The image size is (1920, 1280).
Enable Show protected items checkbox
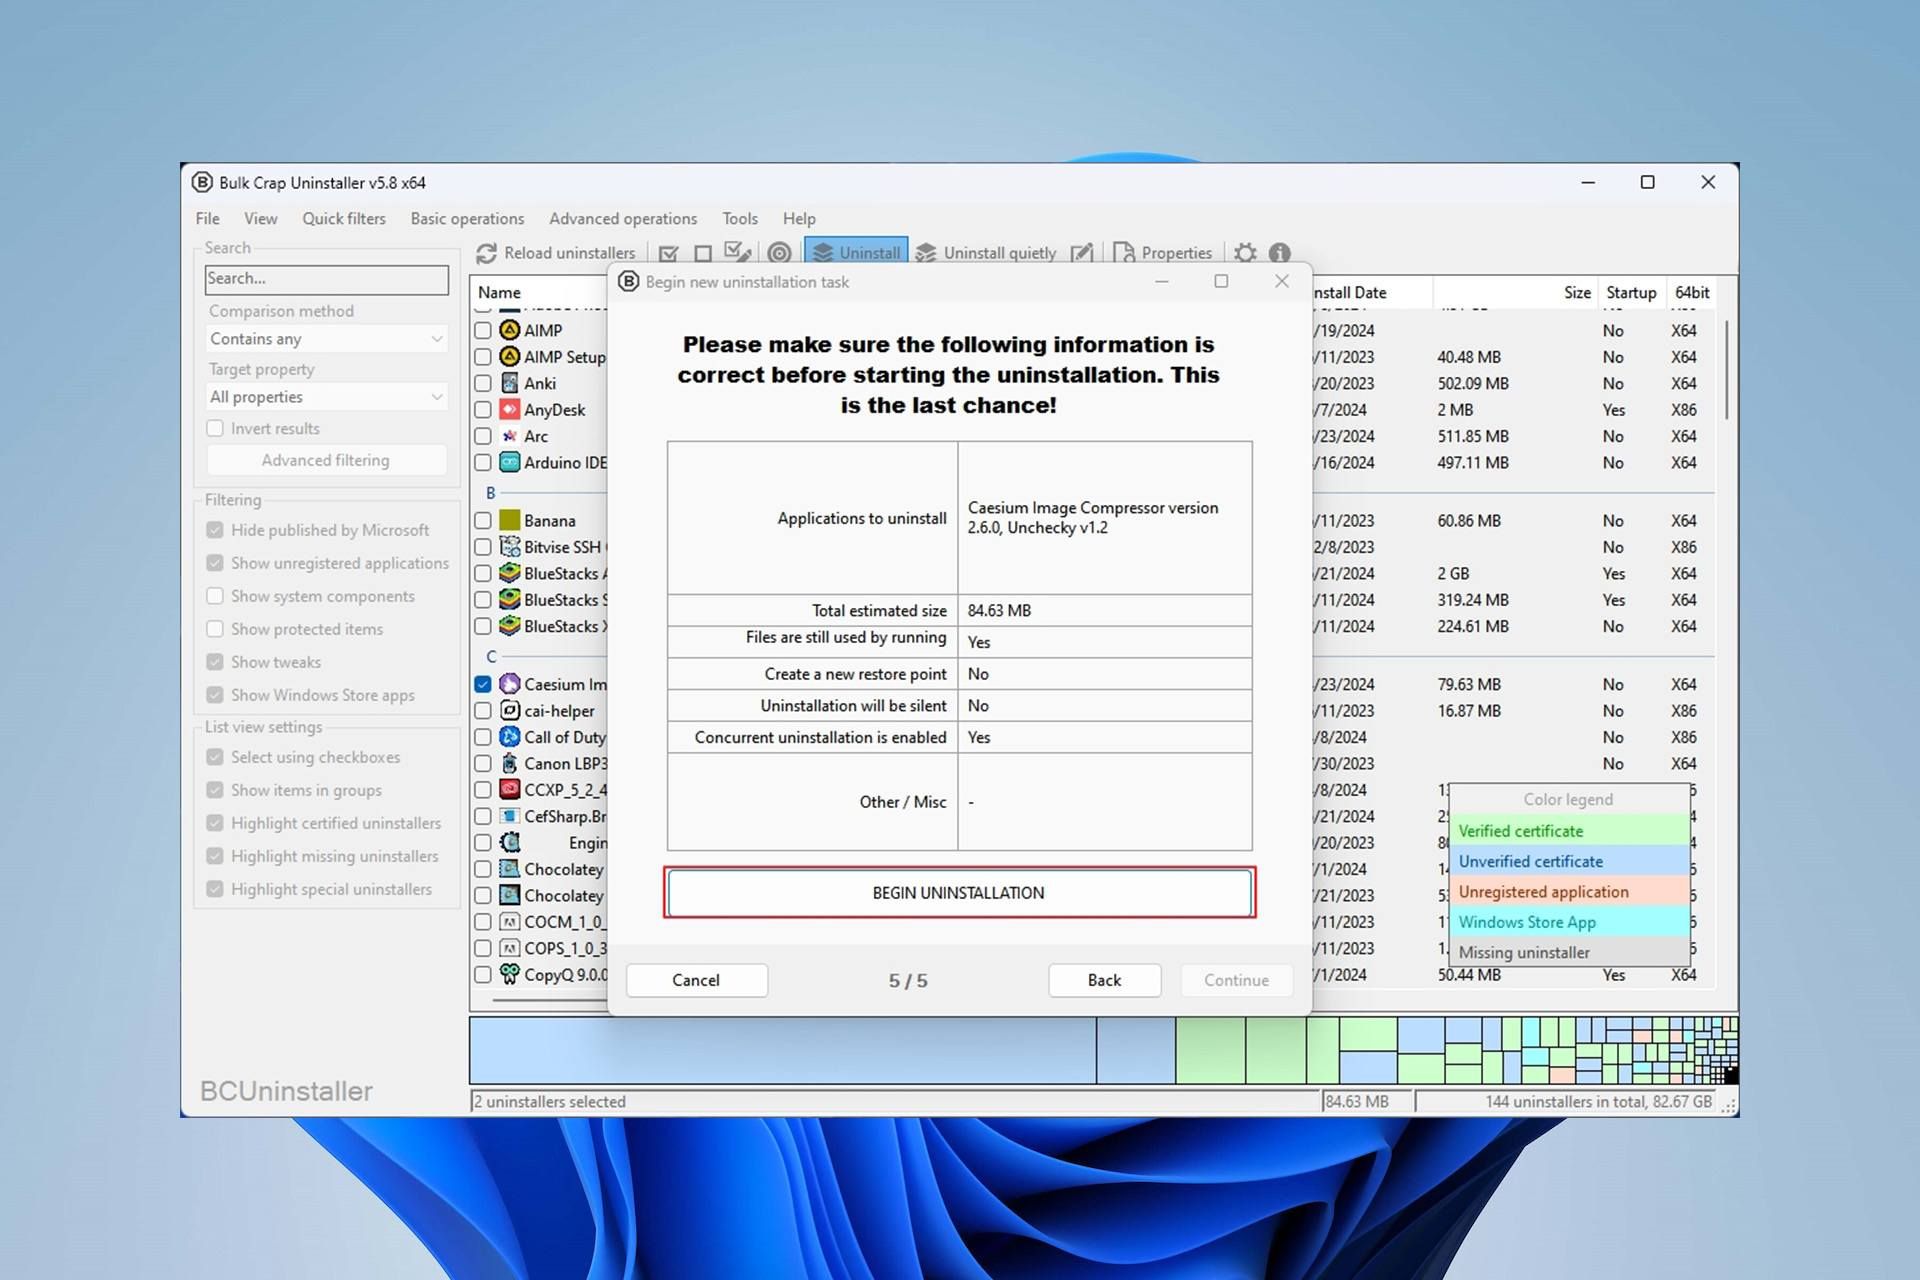pos(215,629)
